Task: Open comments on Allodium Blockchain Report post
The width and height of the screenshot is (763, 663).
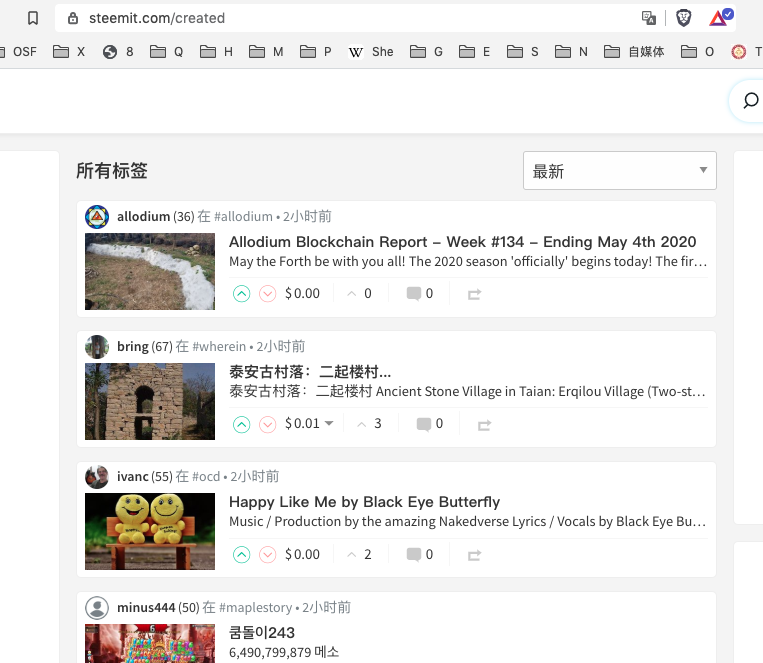Action: pyautogui.click(x=419, y=294)
